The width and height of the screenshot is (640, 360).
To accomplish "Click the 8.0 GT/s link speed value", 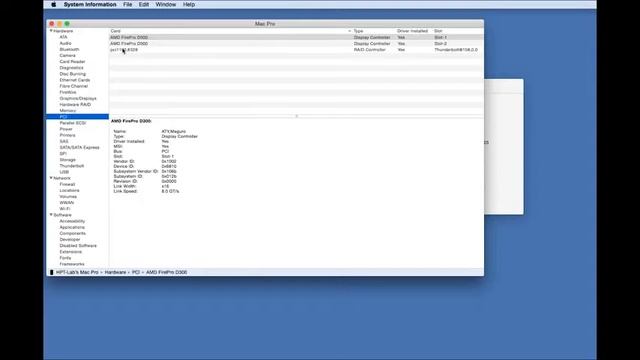I will click(170, 191).
